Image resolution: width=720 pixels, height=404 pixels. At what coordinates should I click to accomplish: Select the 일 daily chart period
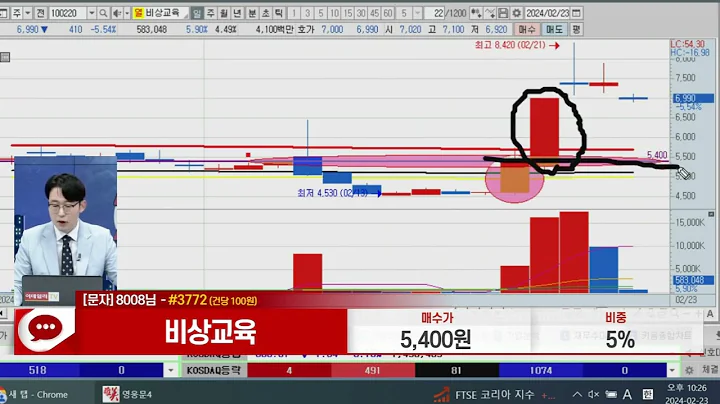tap(197, 13)
